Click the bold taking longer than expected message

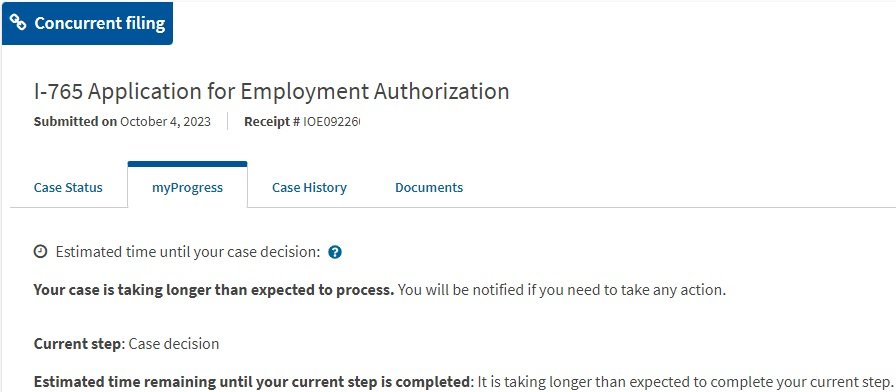click(x=214, y=290)
